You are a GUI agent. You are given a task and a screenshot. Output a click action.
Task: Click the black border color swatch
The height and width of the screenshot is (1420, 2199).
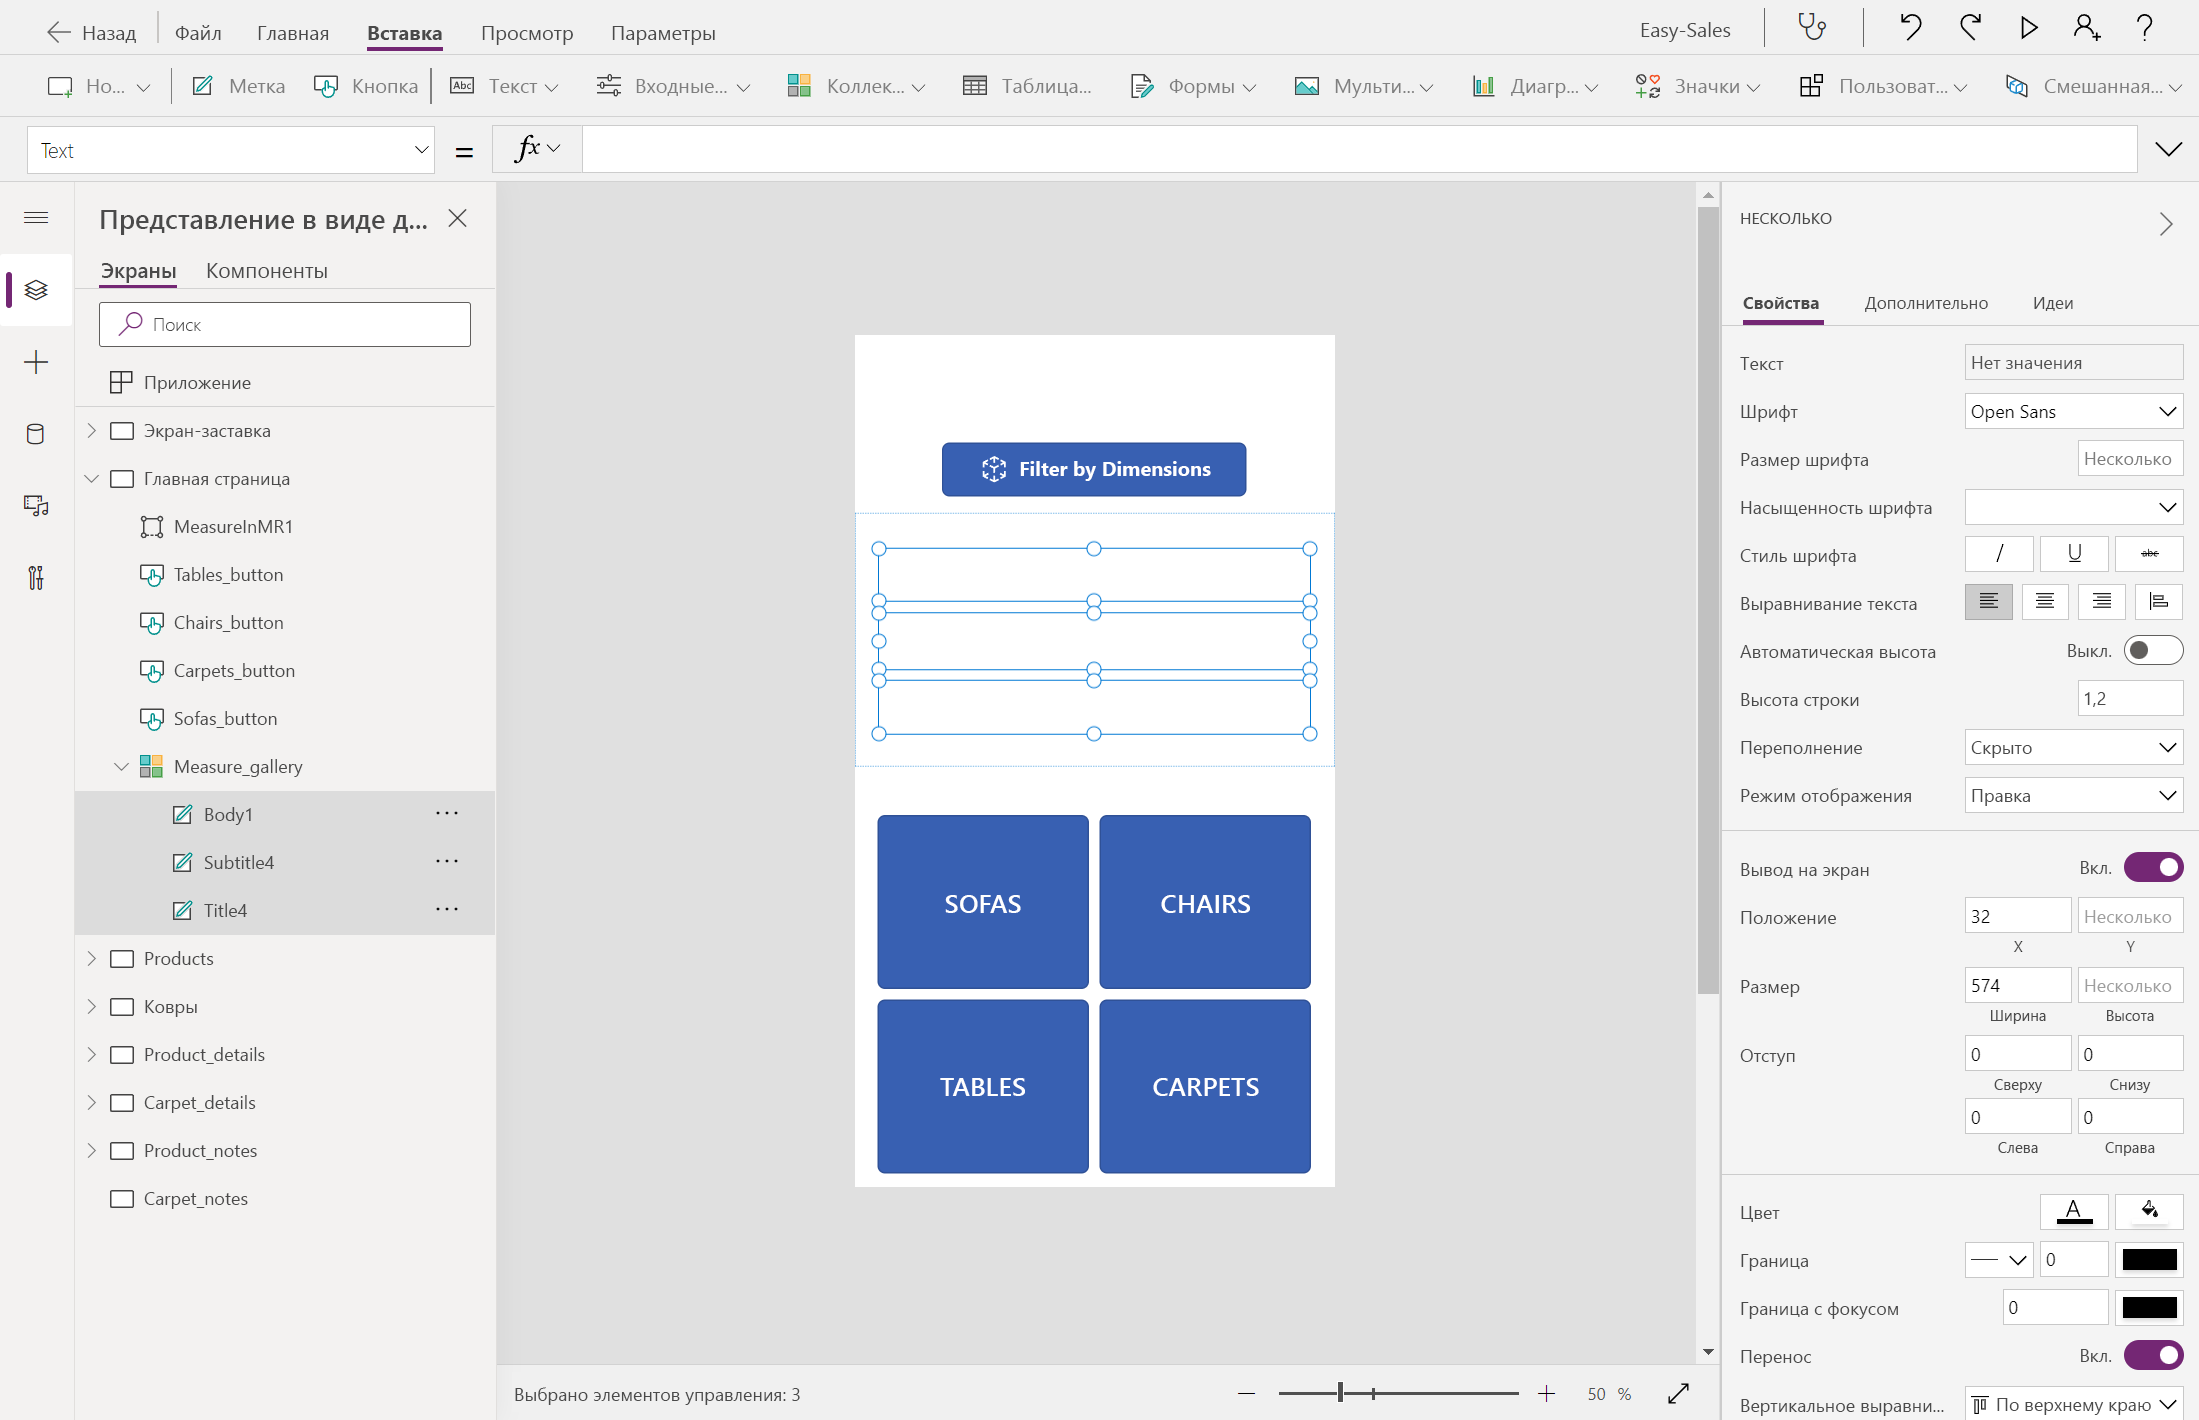point(2149,1260)
